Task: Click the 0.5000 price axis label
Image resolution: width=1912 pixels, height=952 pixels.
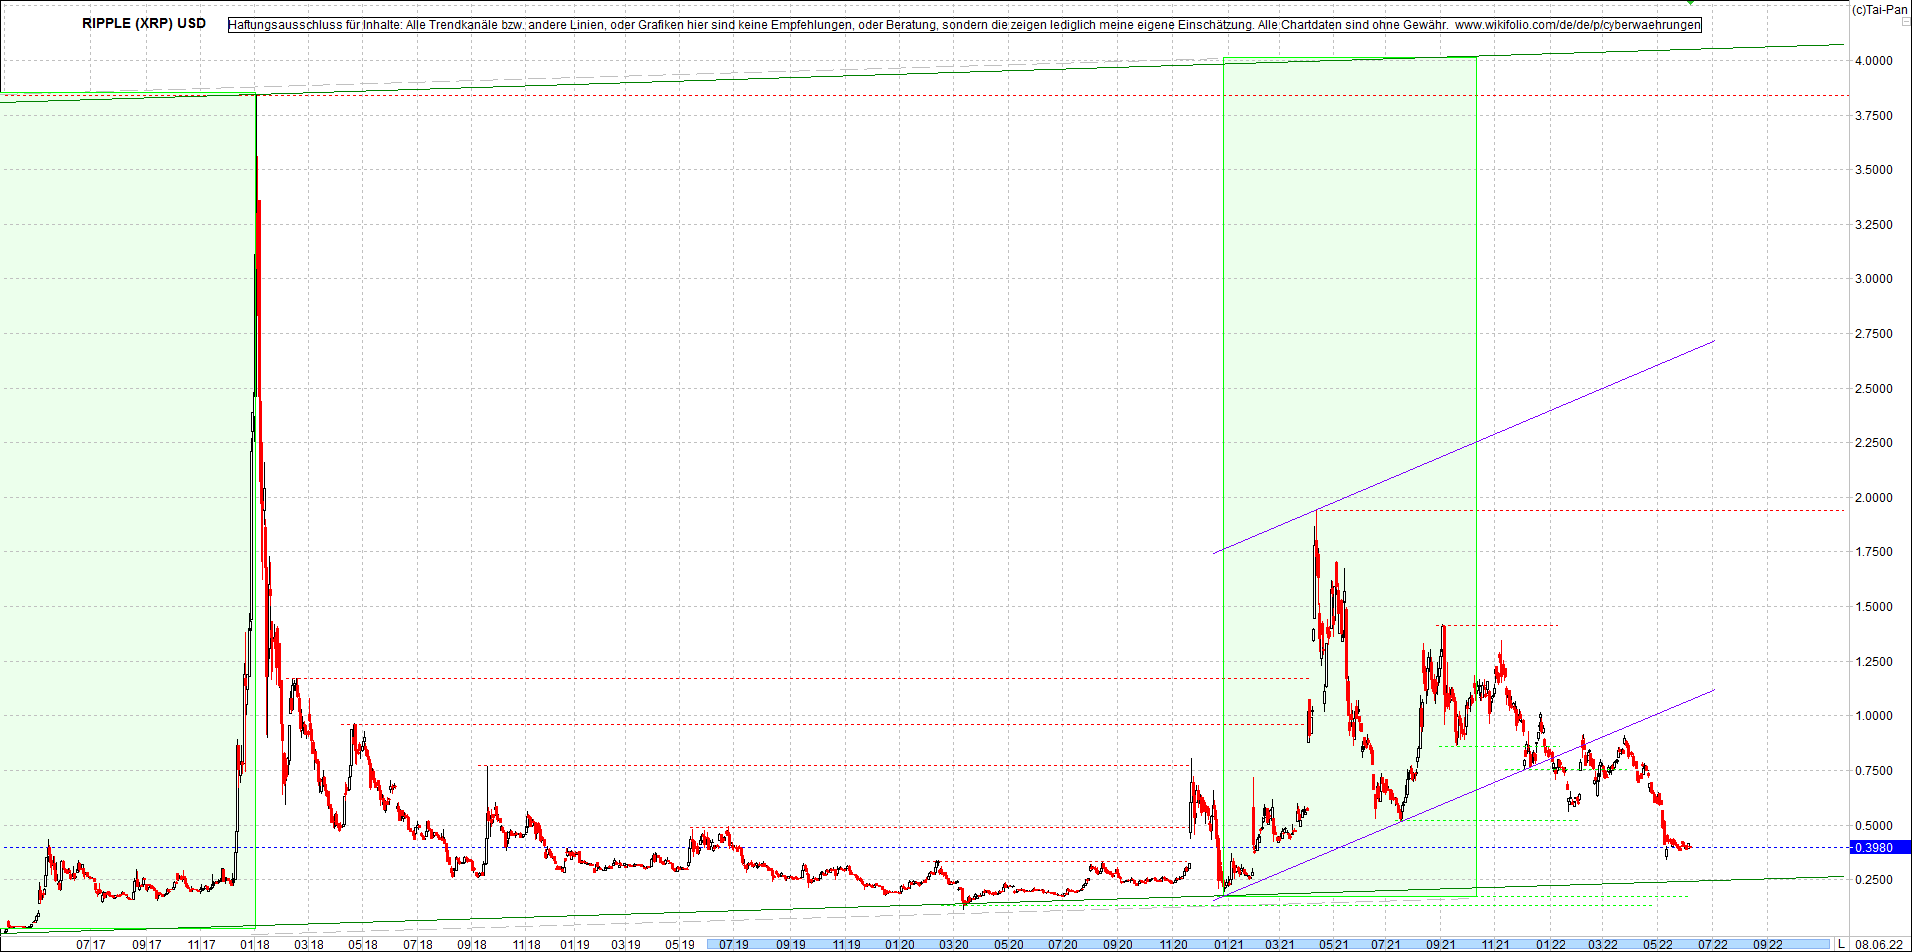Action: tap(1874, 825)
